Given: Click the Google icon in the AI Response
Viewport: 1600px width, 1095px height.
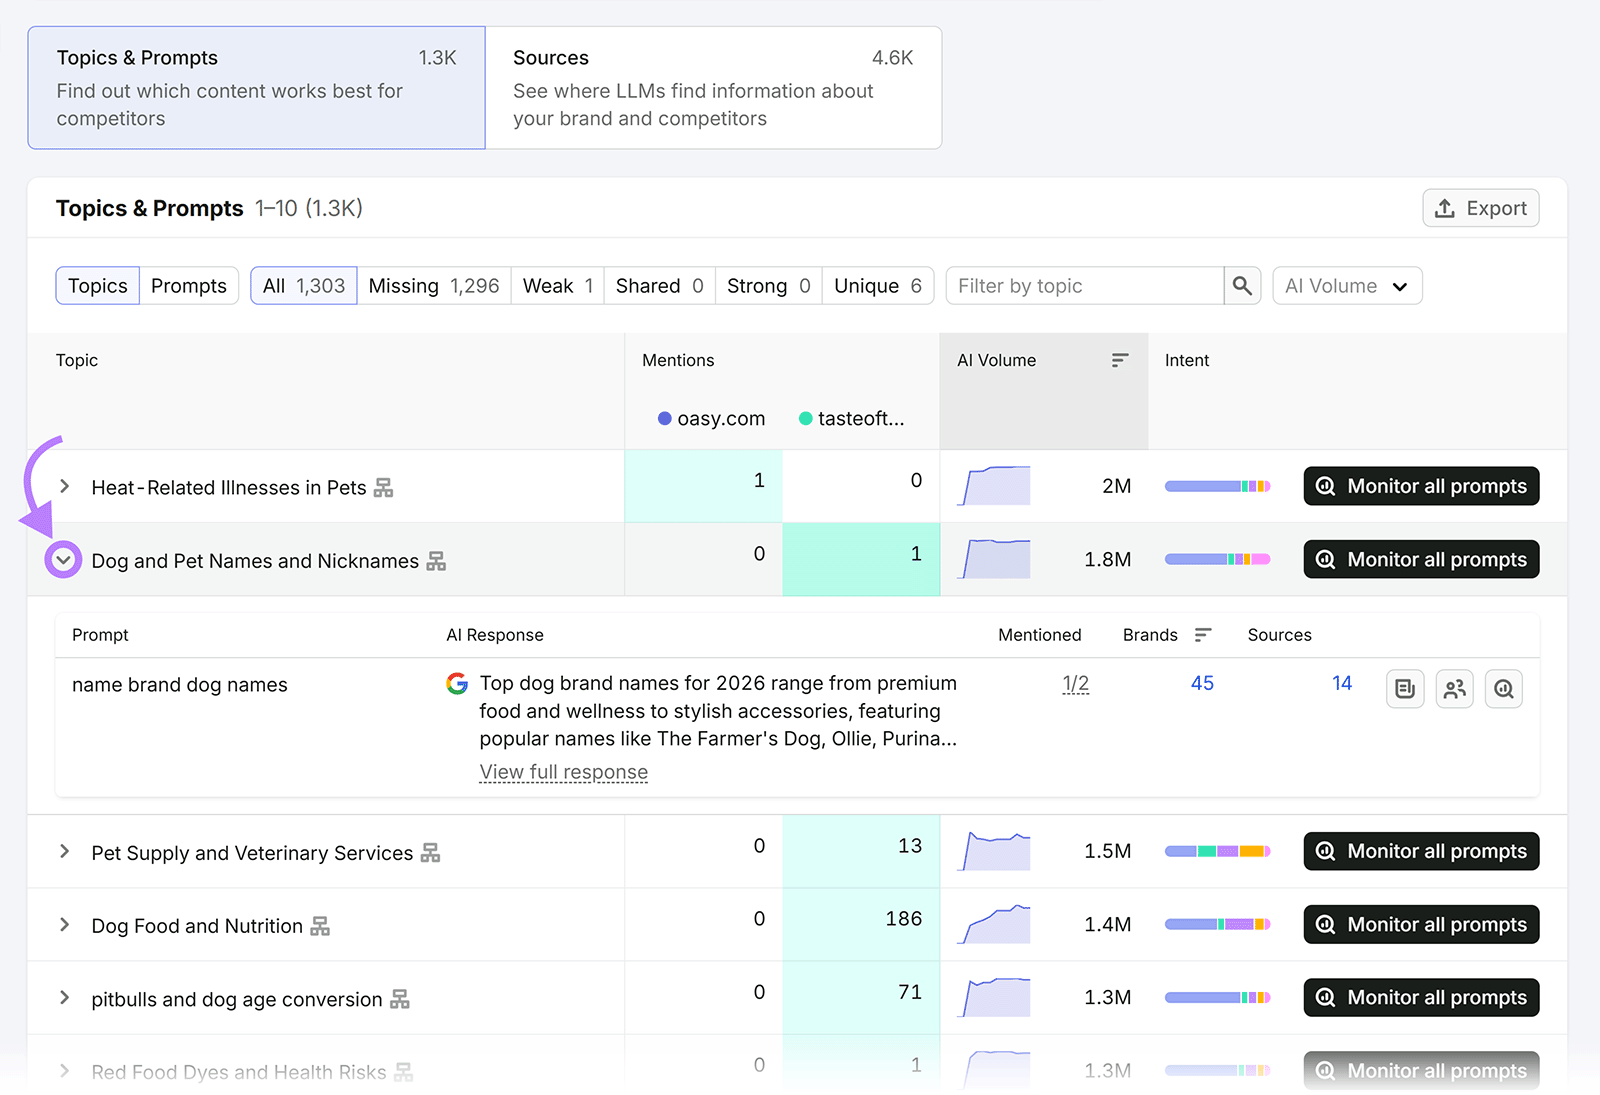Looking at the screenshot, I should pyautogui.click(x=457, y=684).
